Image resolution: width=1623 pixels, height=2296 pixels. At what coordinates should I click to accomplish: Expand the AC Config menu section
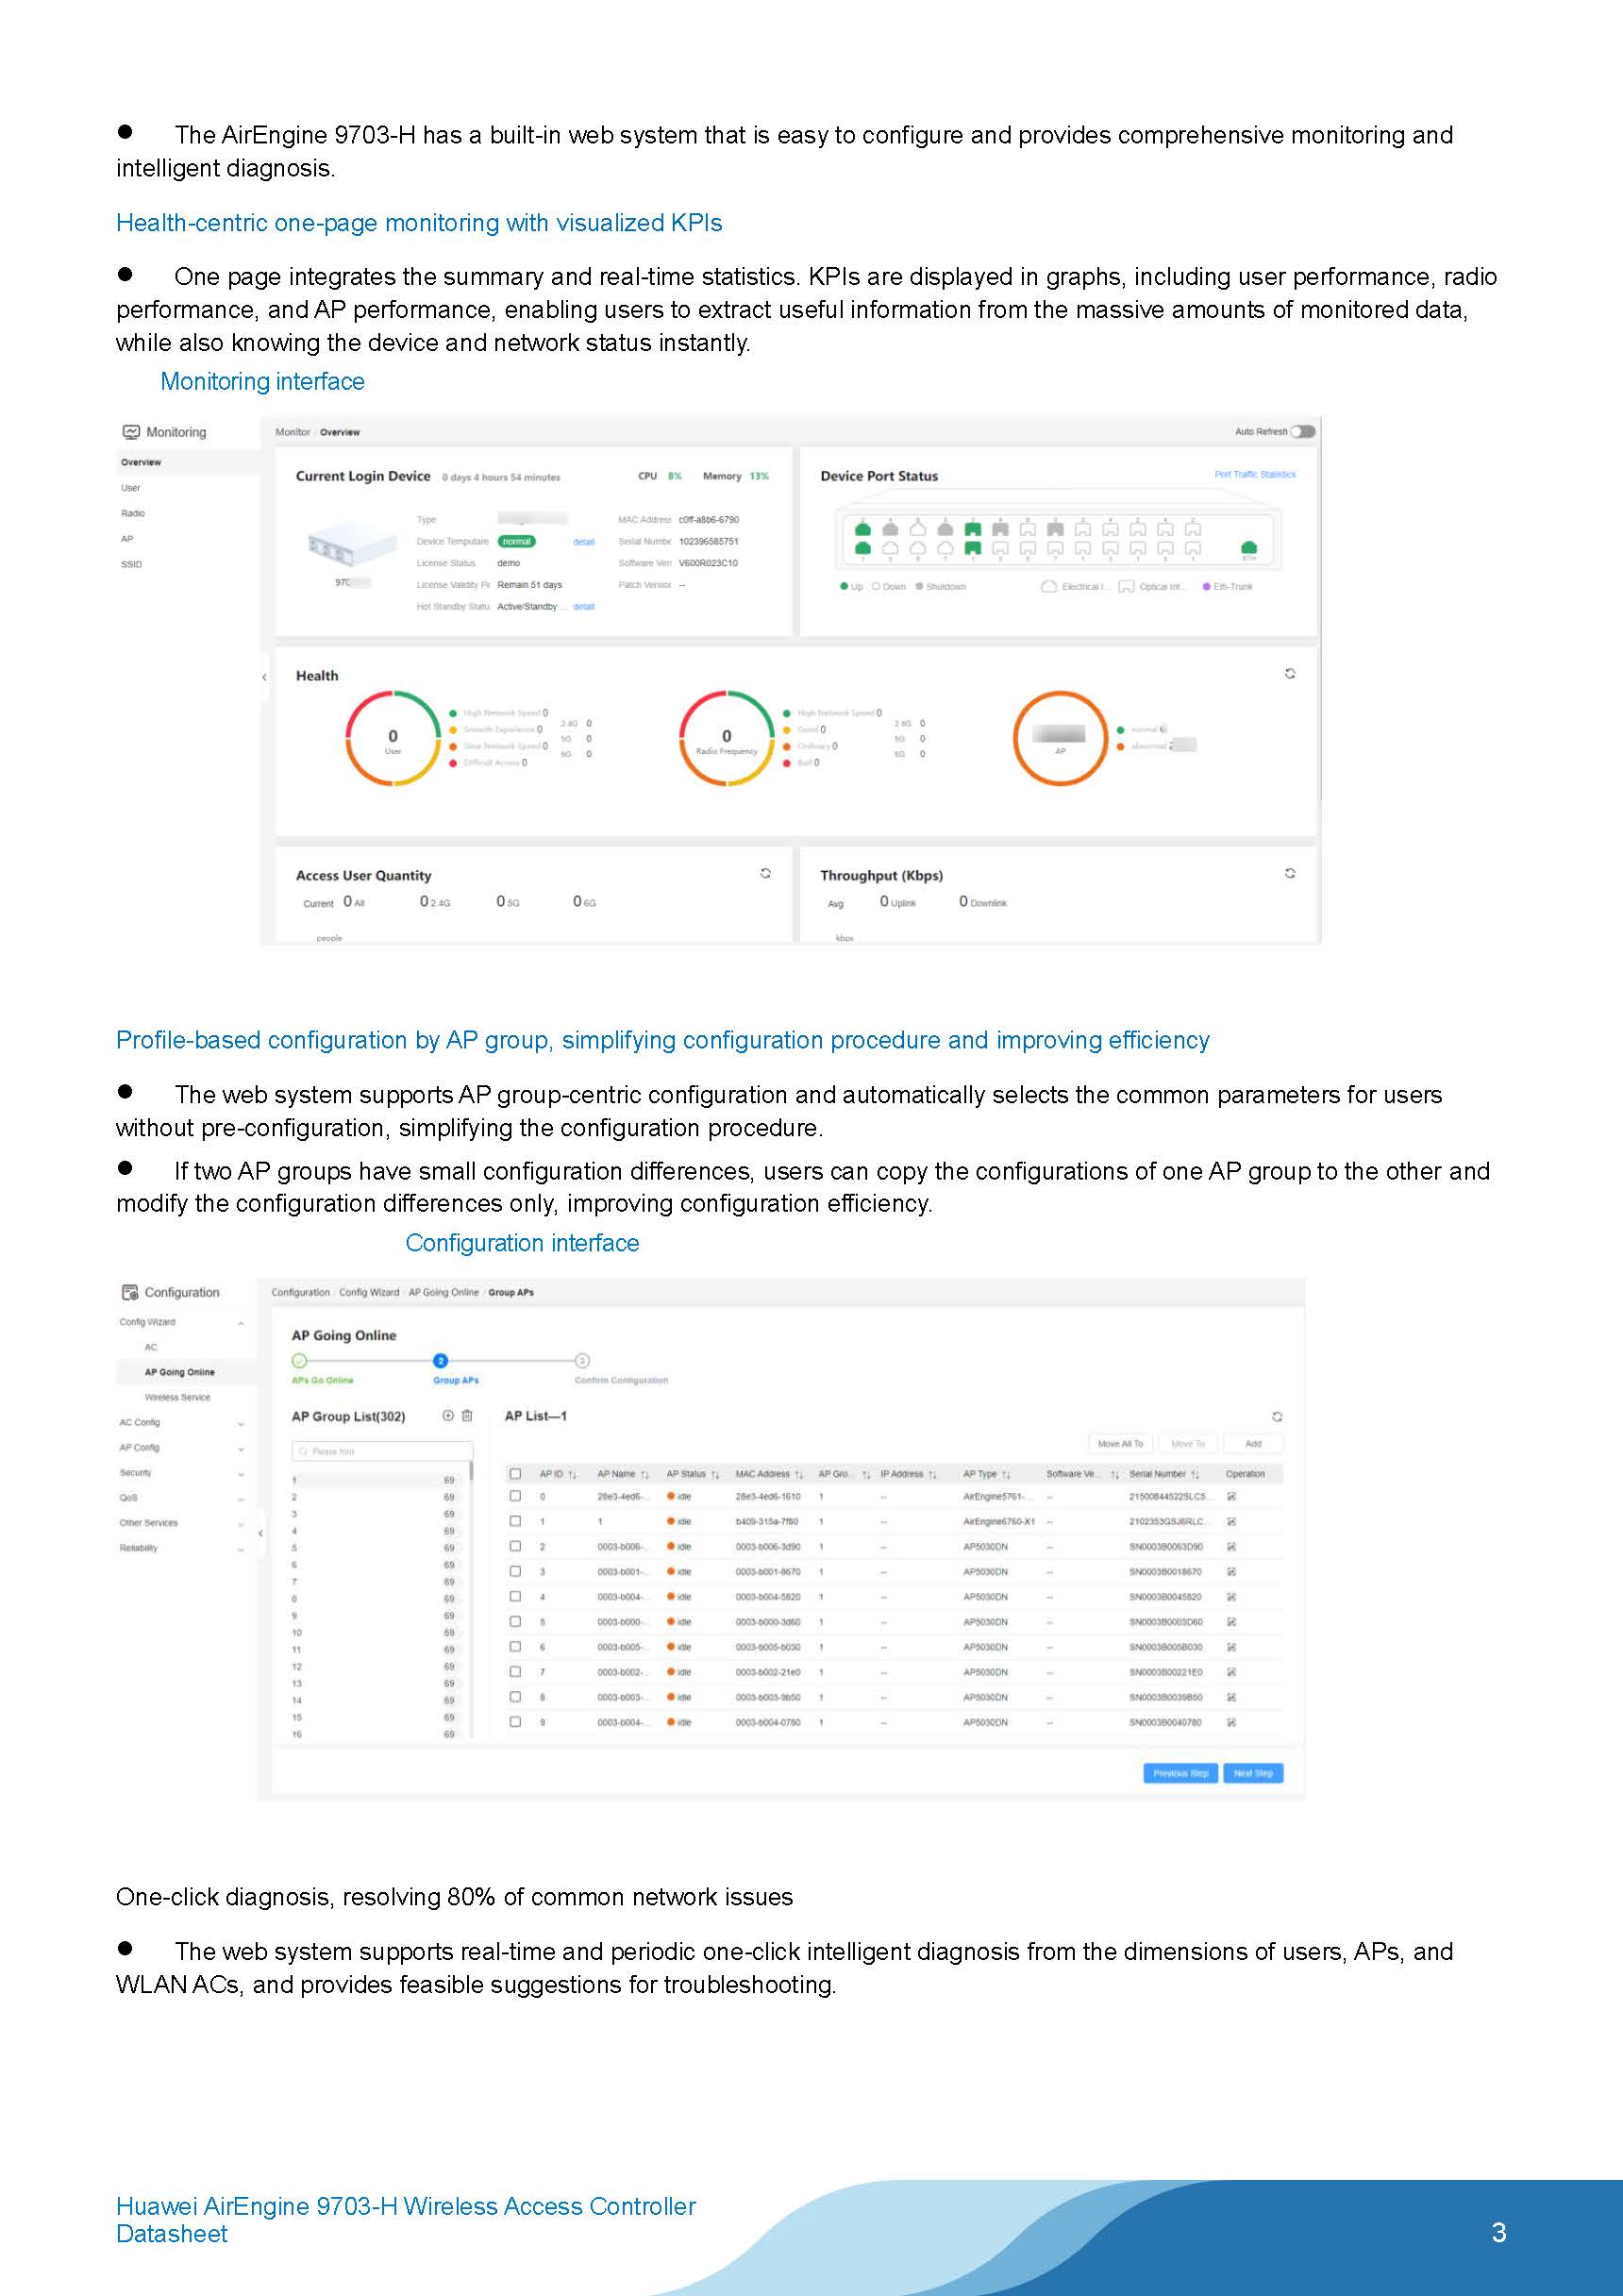[240, 1423]
